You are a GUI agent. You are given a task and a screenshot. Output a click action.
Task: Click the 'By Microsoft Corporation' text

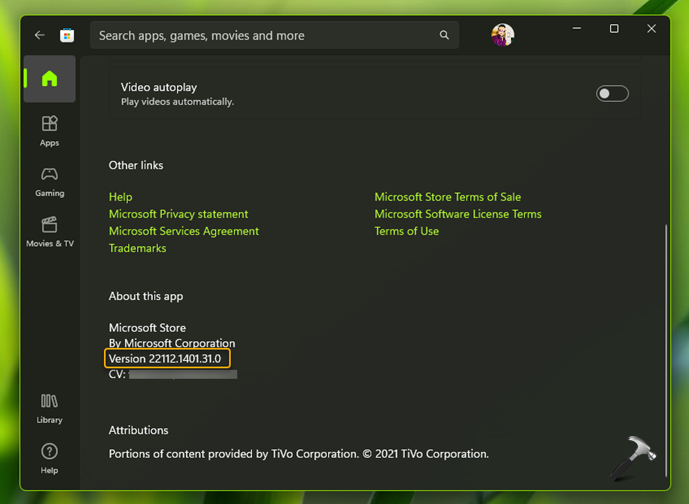(172, 343)
